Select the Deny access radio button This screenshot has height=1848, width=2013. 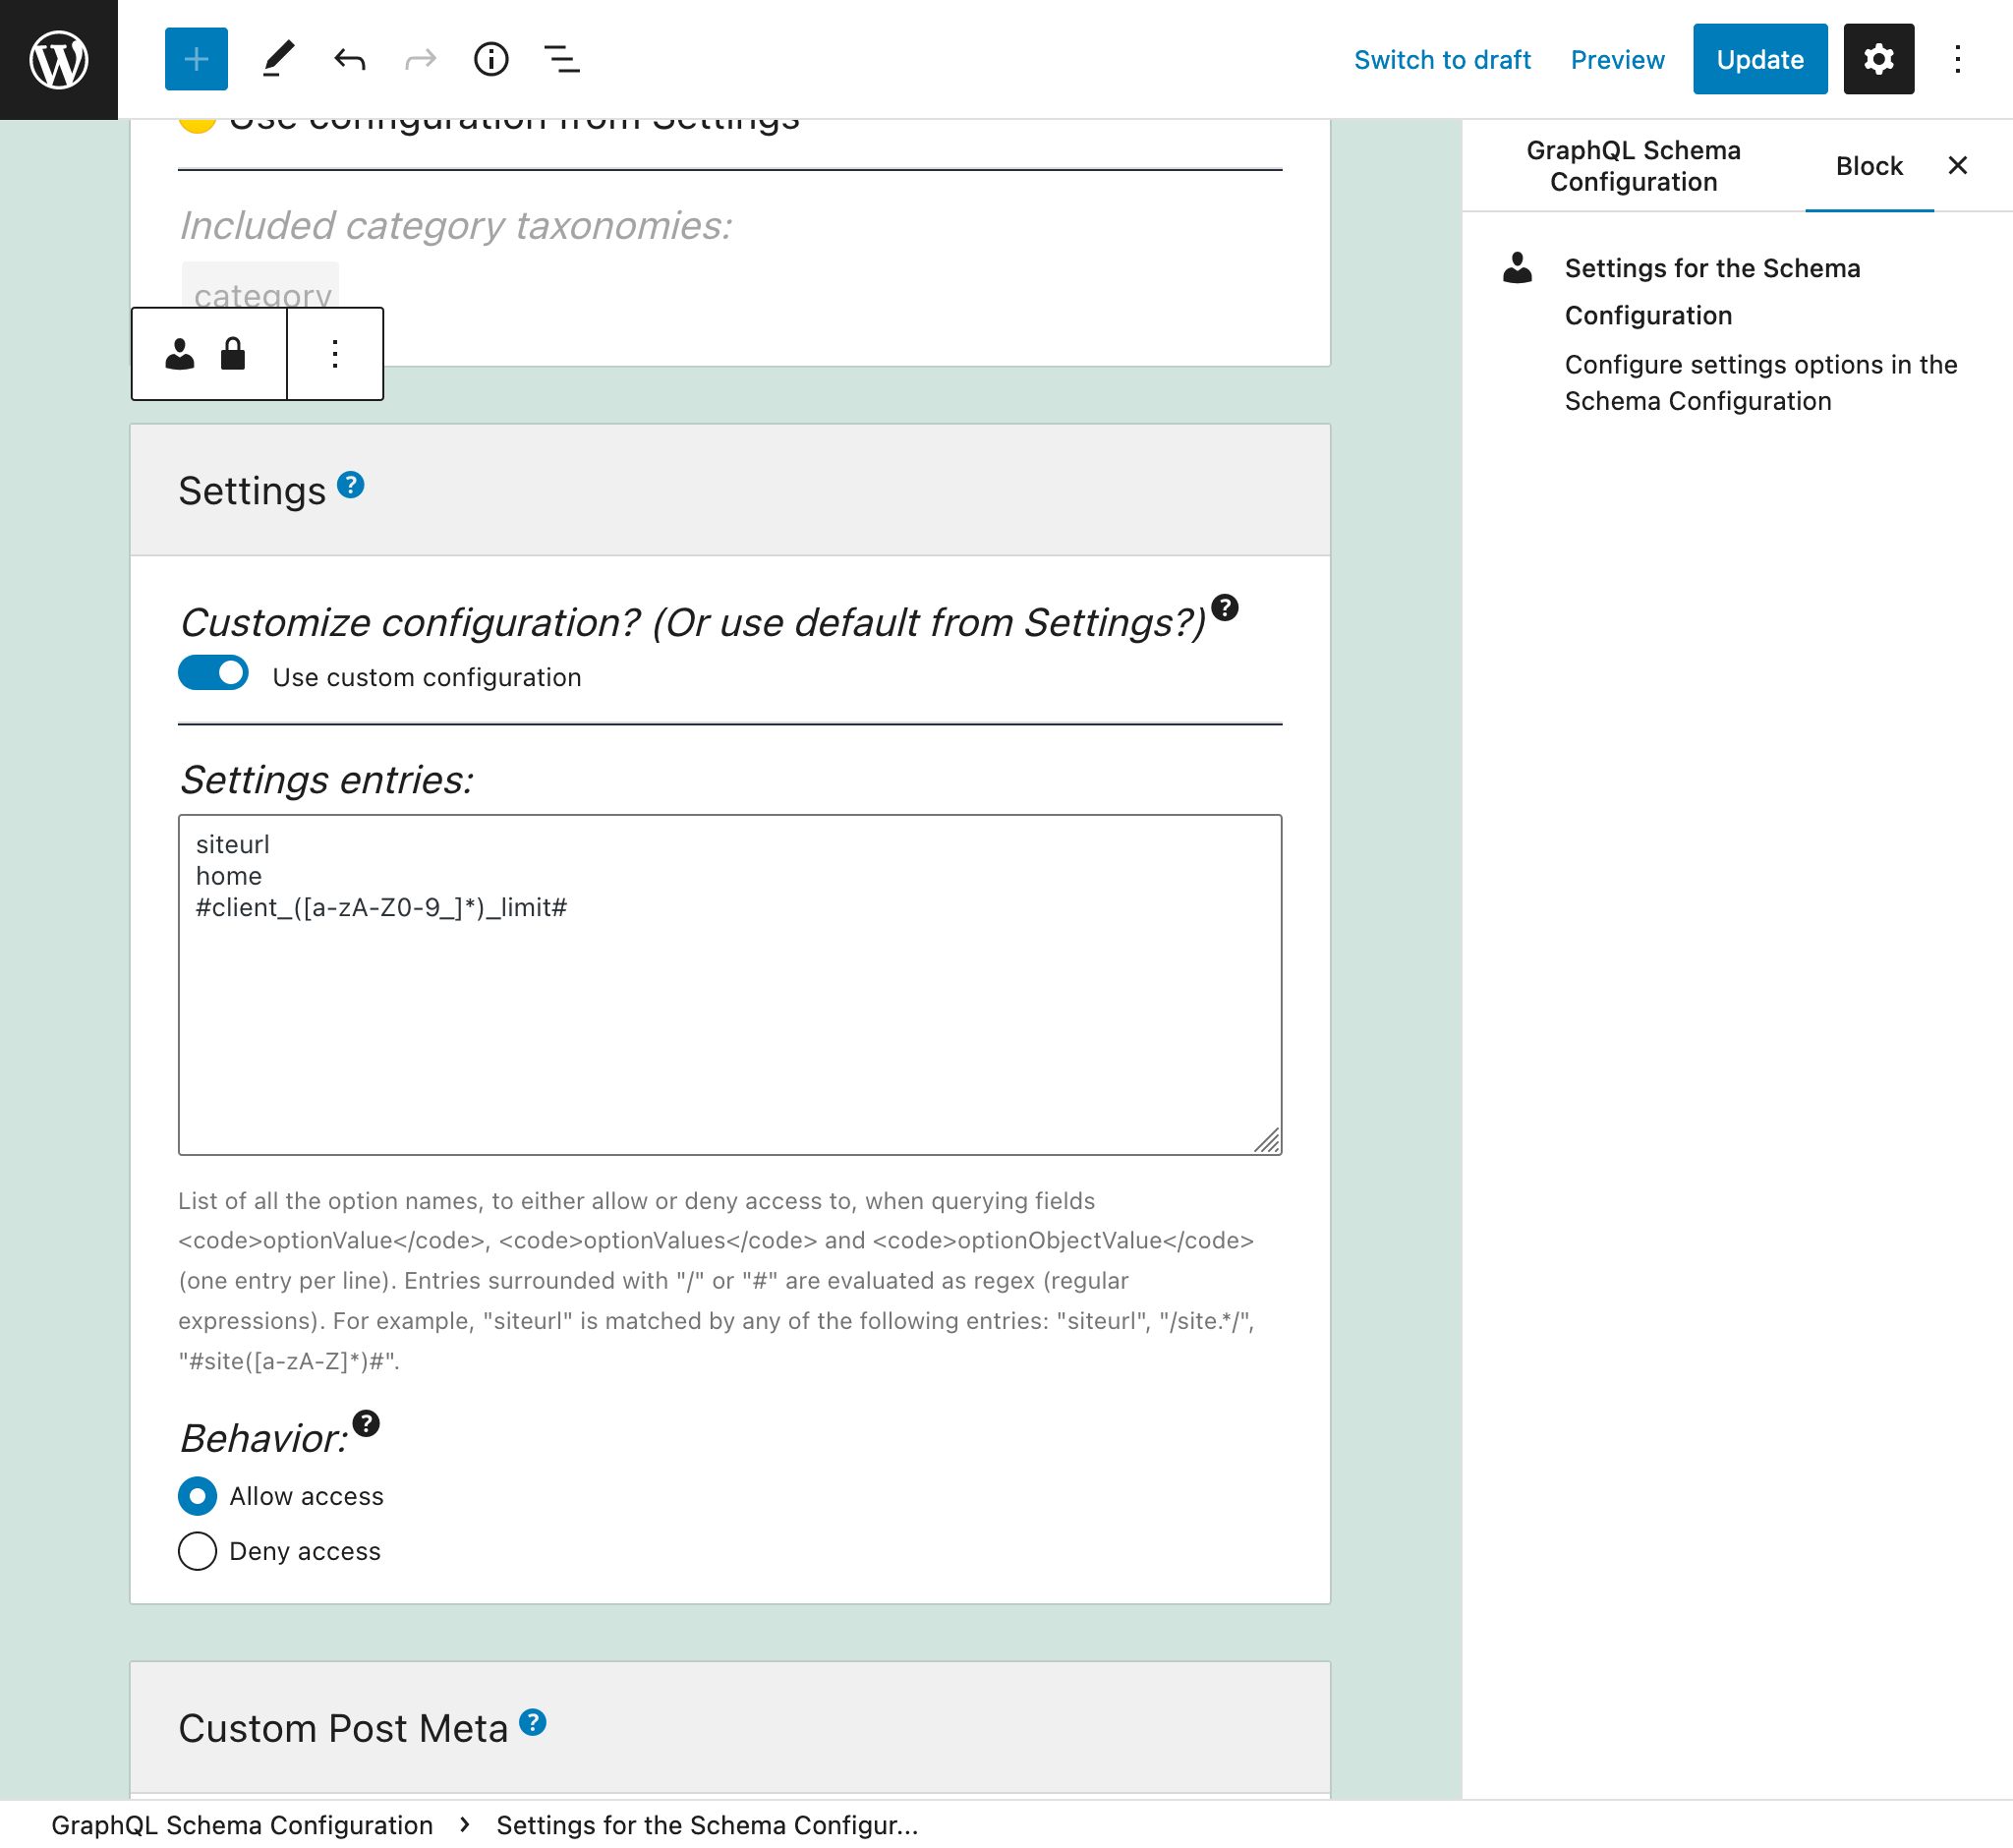(x=197, y=1552)
